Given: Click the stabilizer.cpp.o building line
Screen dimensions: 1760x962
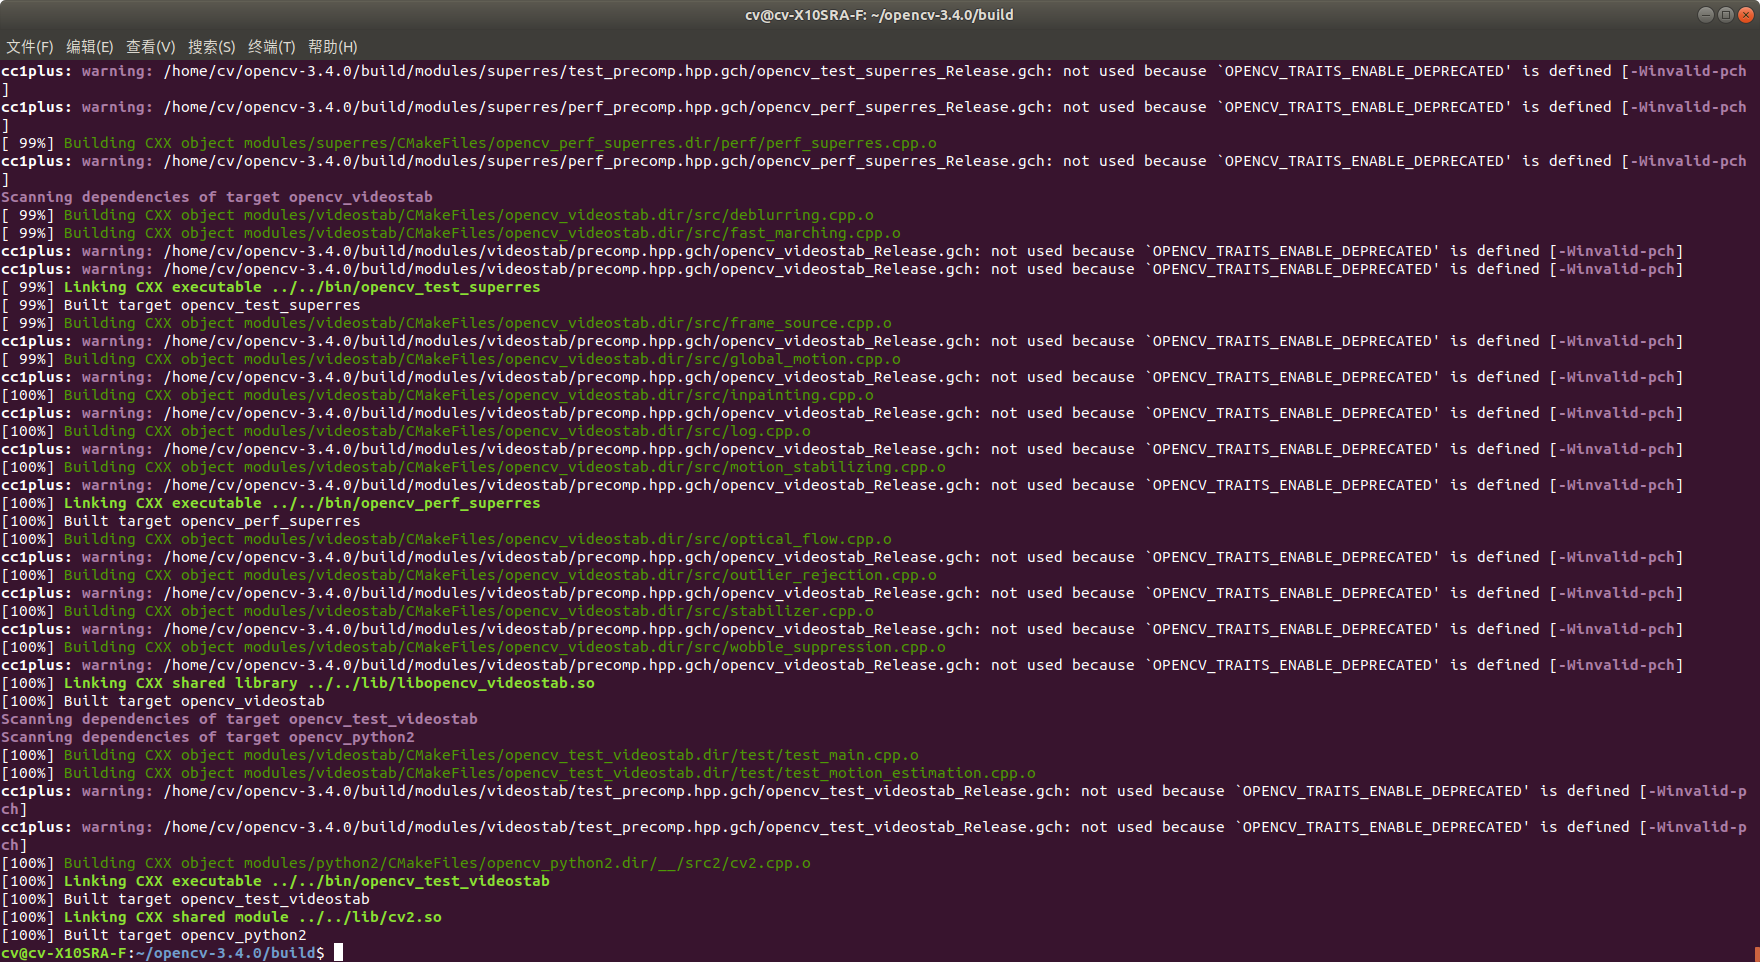Looking at the screenshot, I should coord(437,611).
